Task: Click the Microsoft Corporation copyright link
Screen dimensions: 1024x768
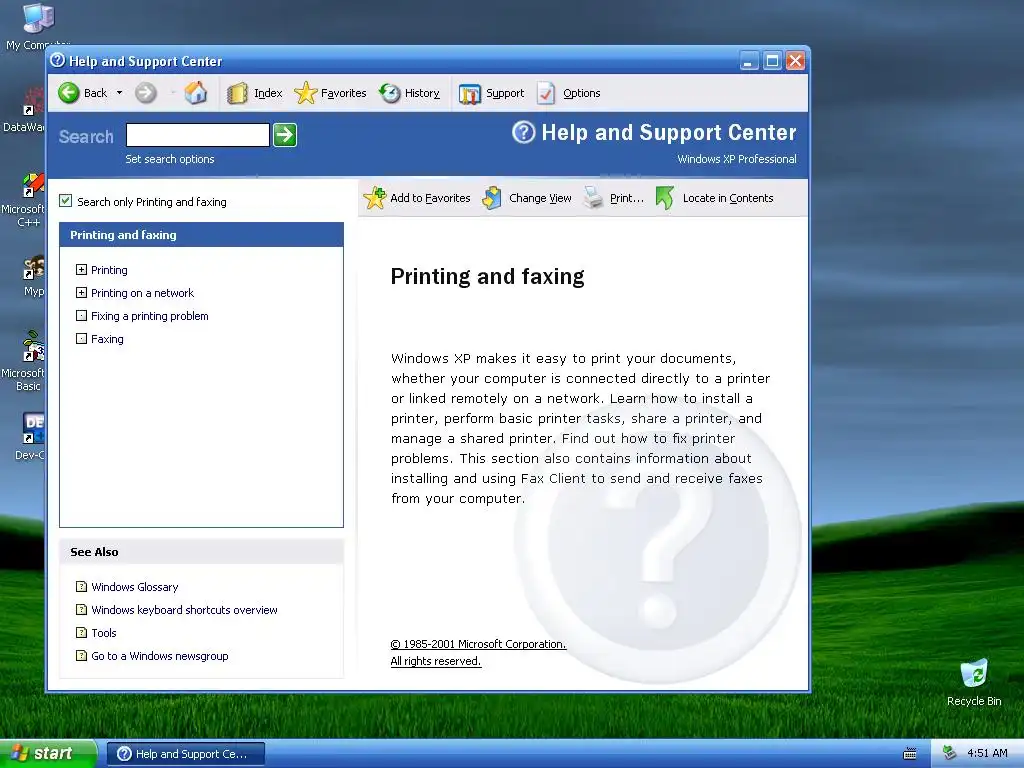Action: 478,644
